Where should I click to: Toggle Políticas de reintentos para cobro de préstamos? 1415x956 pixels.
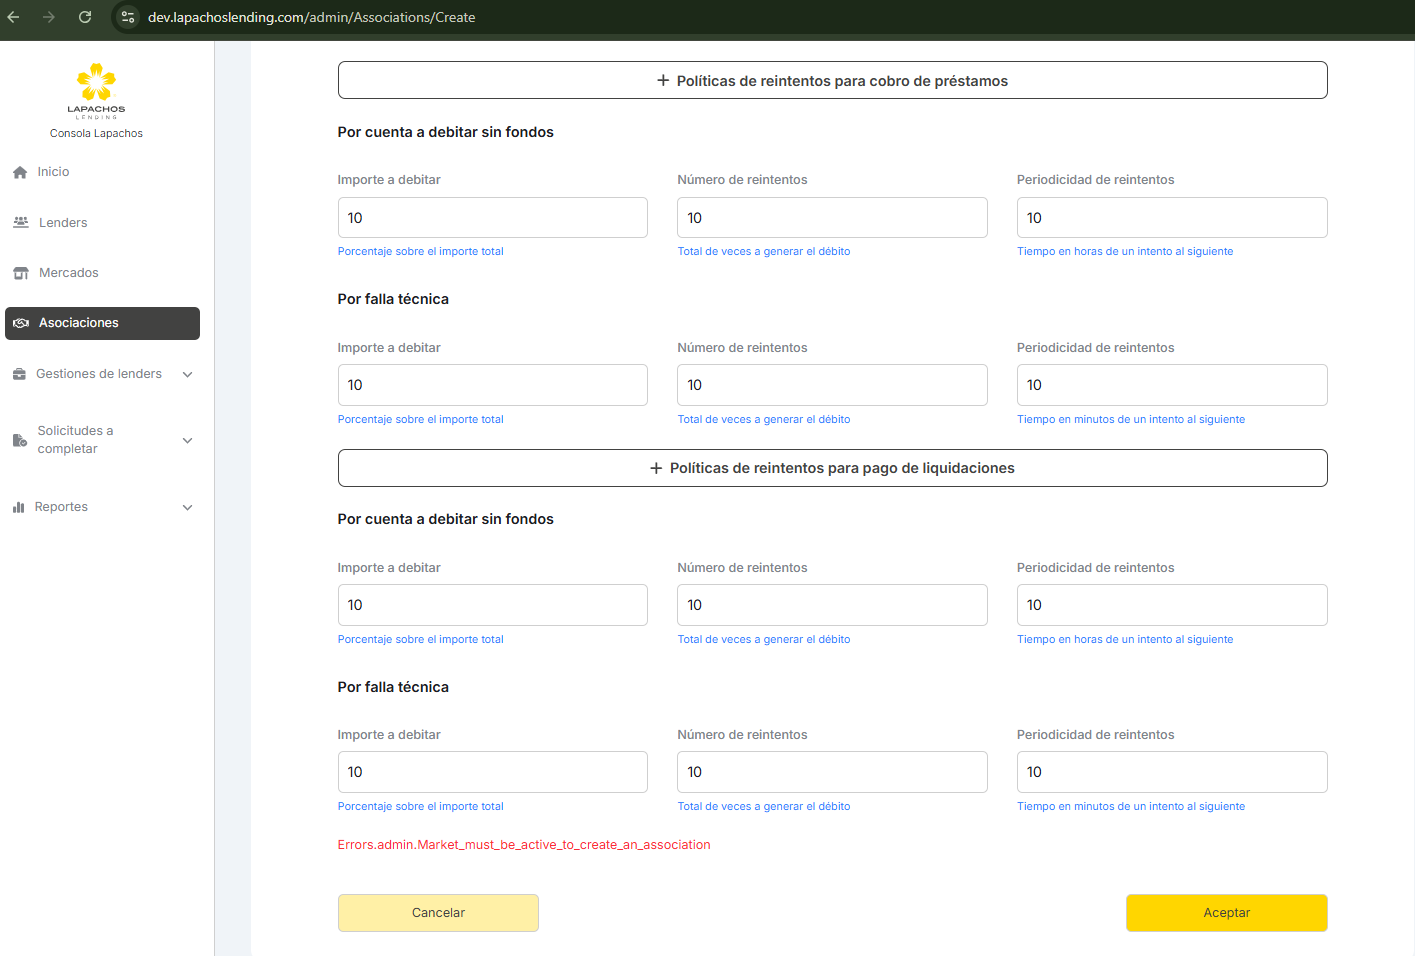click(832, 80)
